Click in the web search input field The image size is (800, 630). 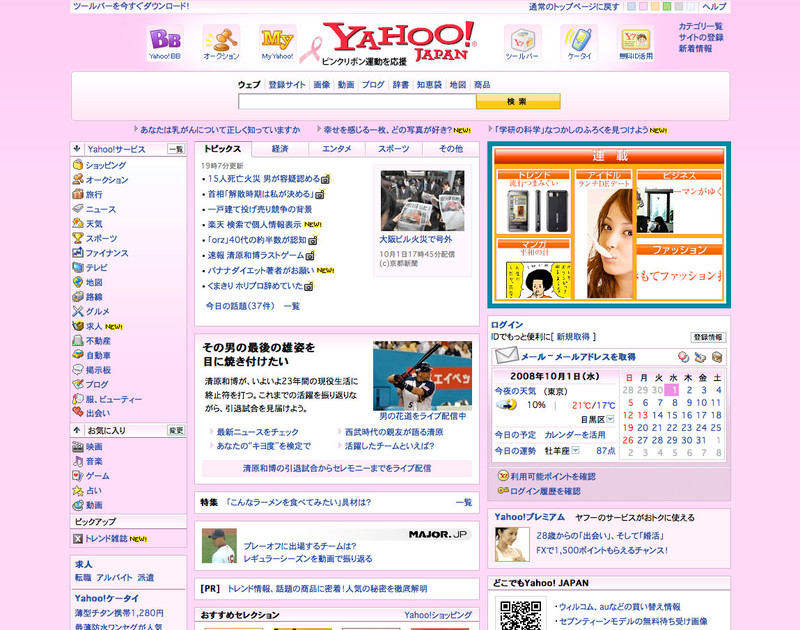[357, 102]
